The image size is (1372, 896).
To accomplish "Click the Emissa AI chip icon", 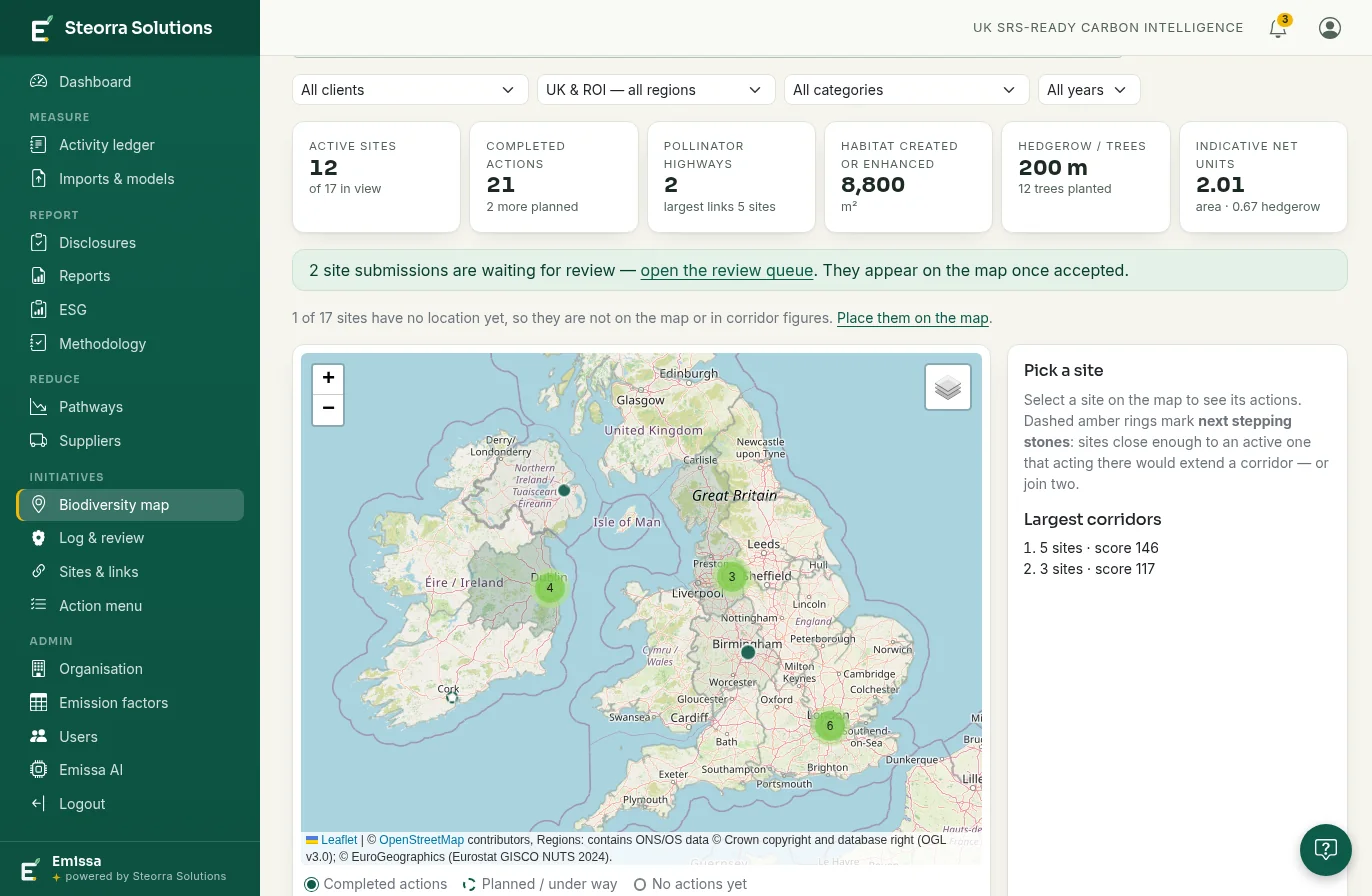I will pyautogui.click(x=39, y=770).
